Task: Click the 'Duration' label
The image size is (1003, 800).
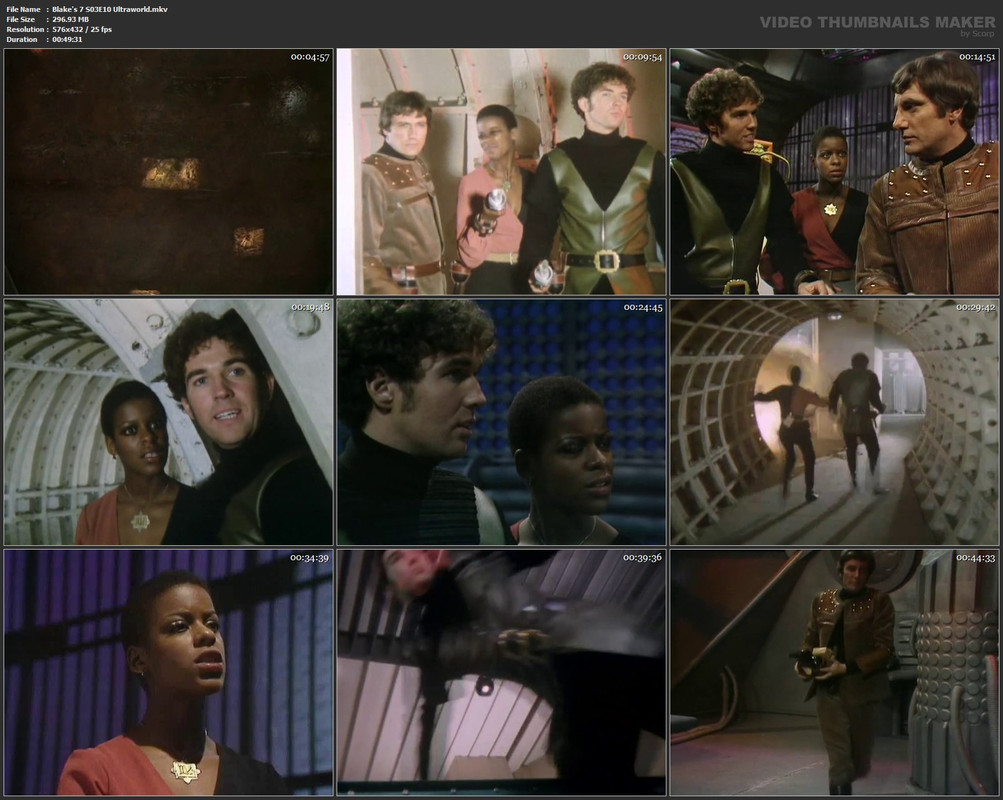Action: 22,39
